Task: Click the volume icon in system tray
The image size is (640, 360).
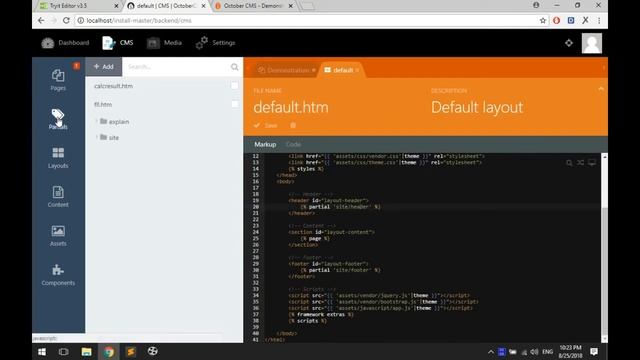Action: coord(534,352)
